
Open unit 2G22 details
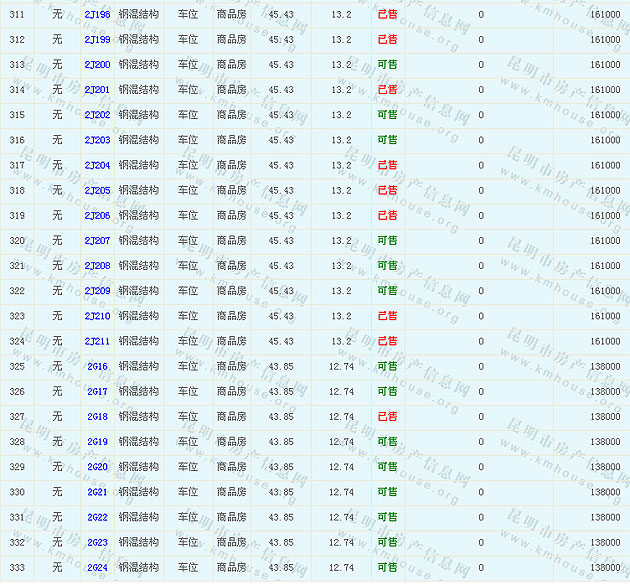[97, 517]
